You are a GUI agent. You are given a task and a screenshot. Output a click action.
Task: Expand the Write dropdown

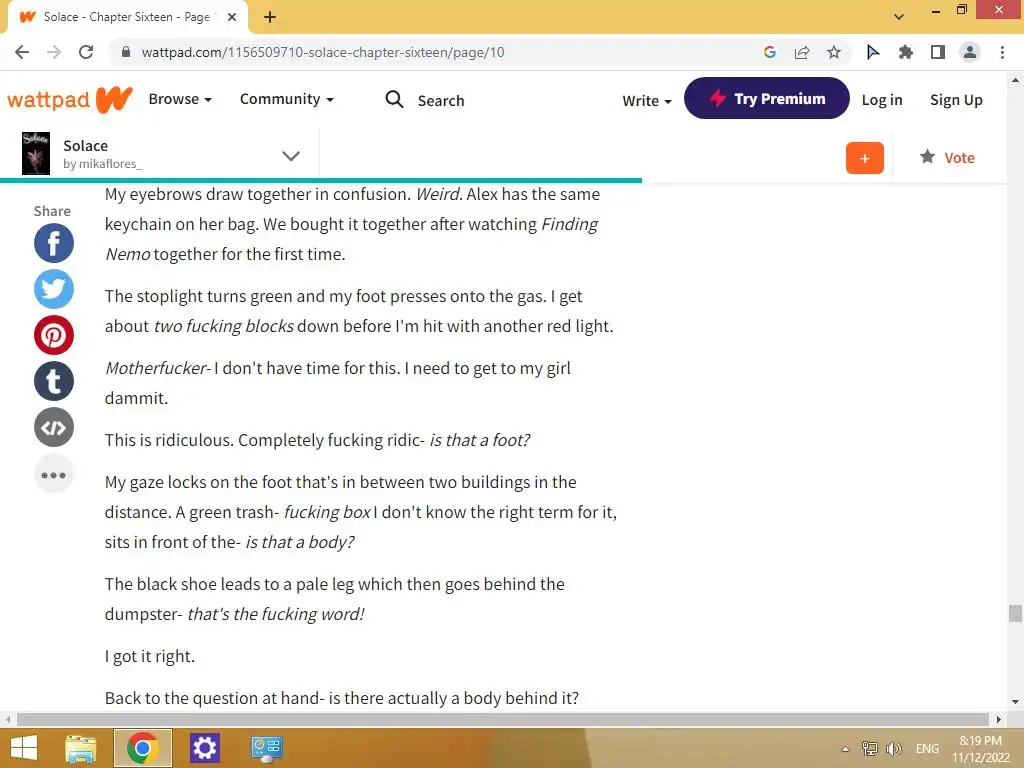point(647,101)
